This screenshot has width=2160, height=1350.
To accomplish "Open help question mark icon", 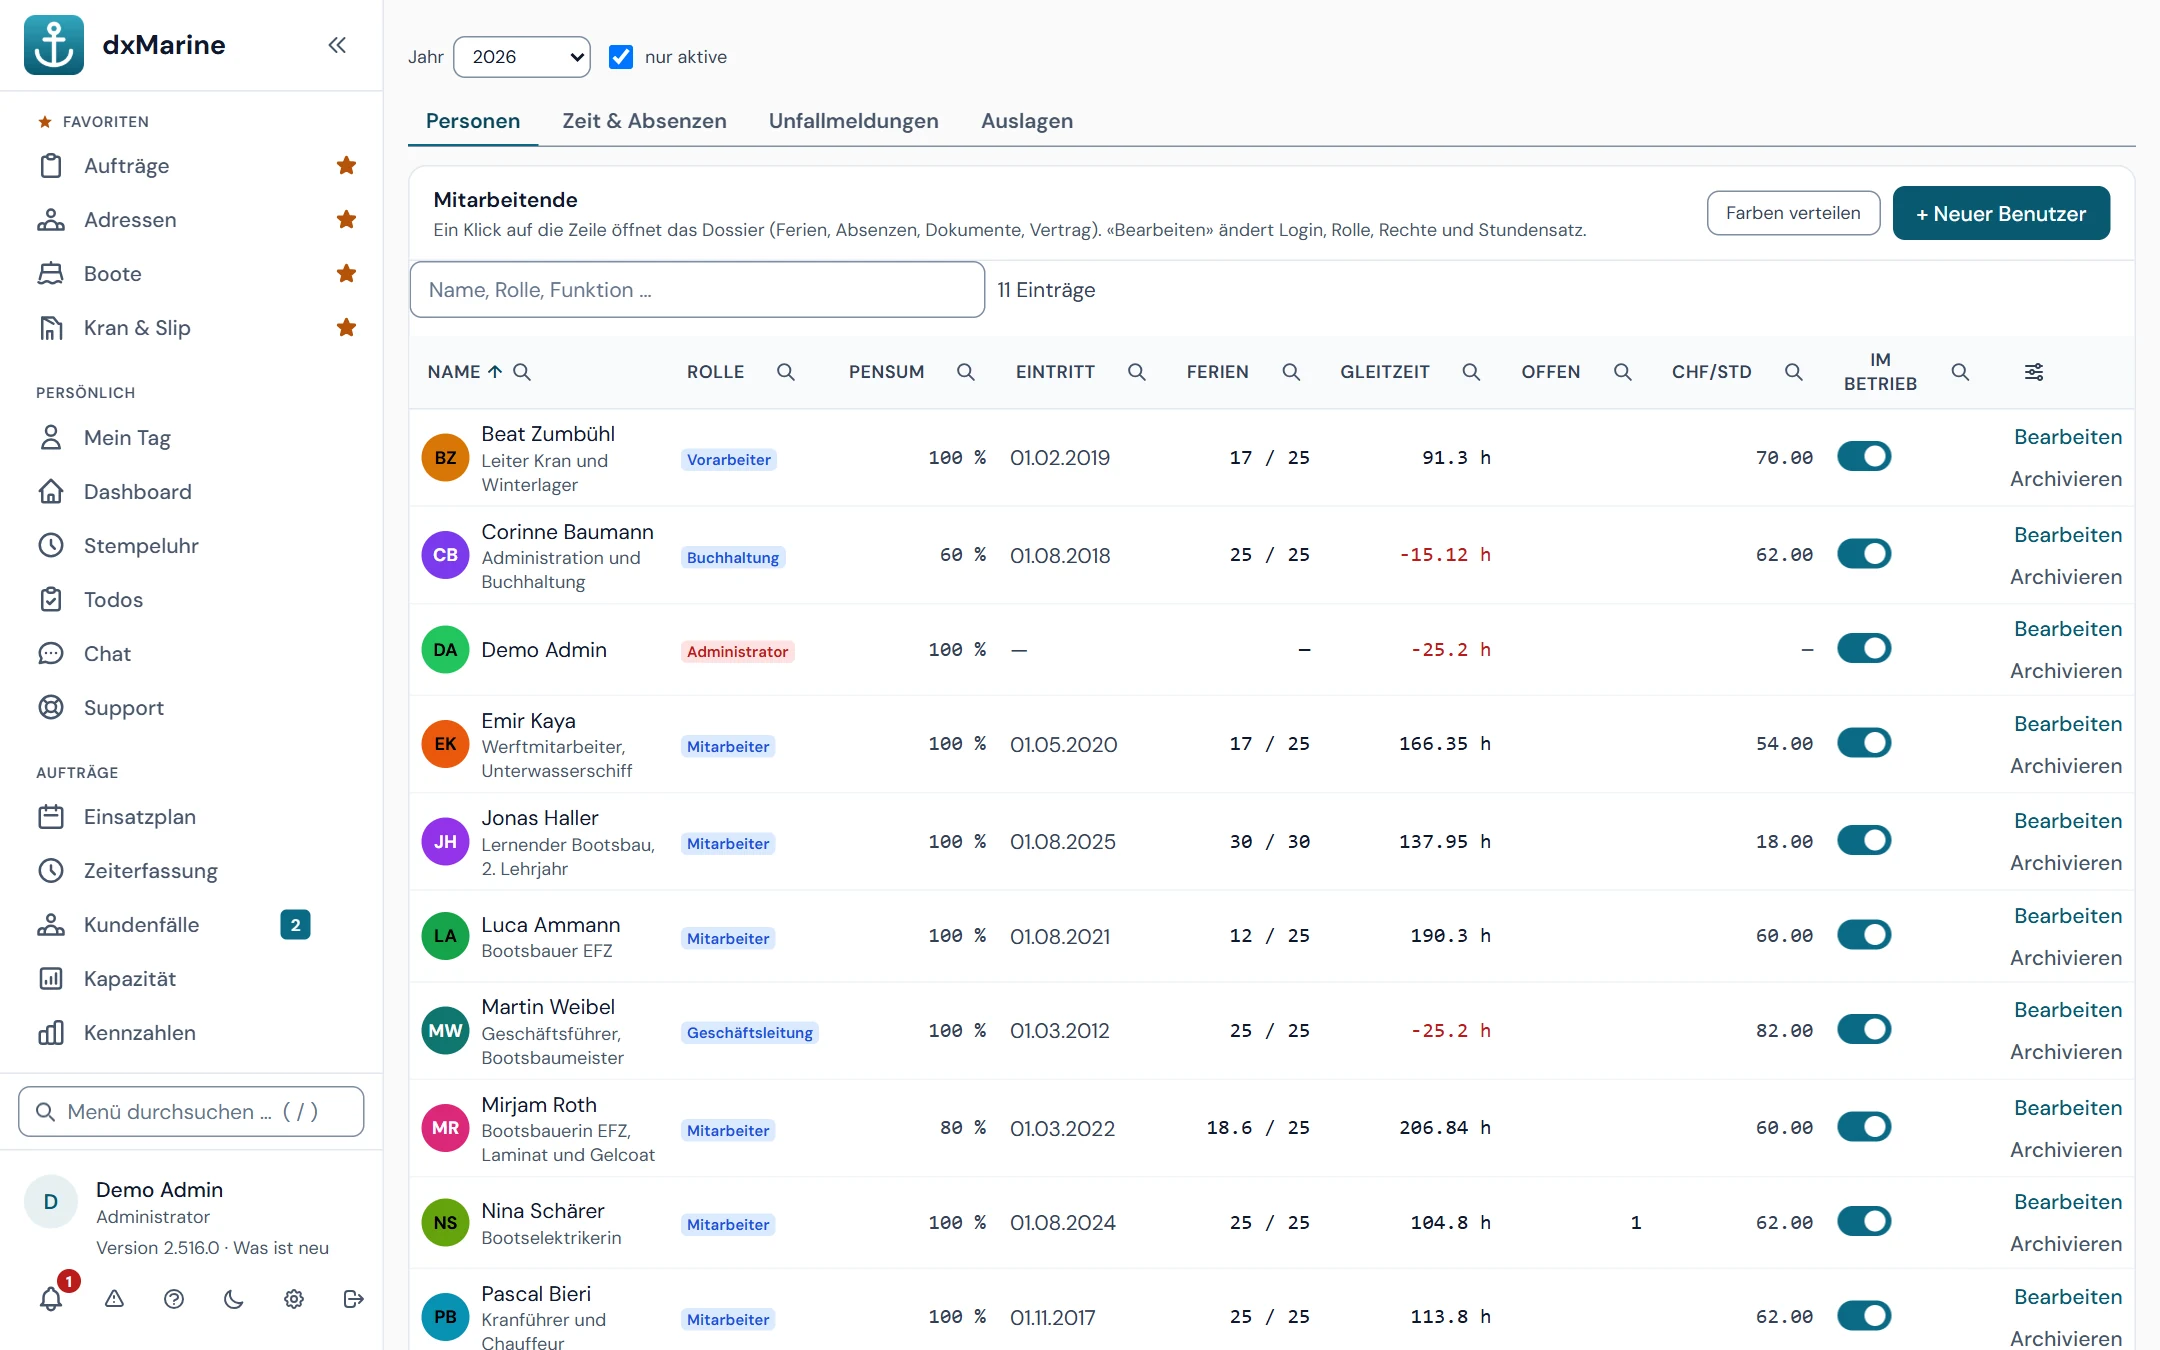I will click(x=174, y=1299).
